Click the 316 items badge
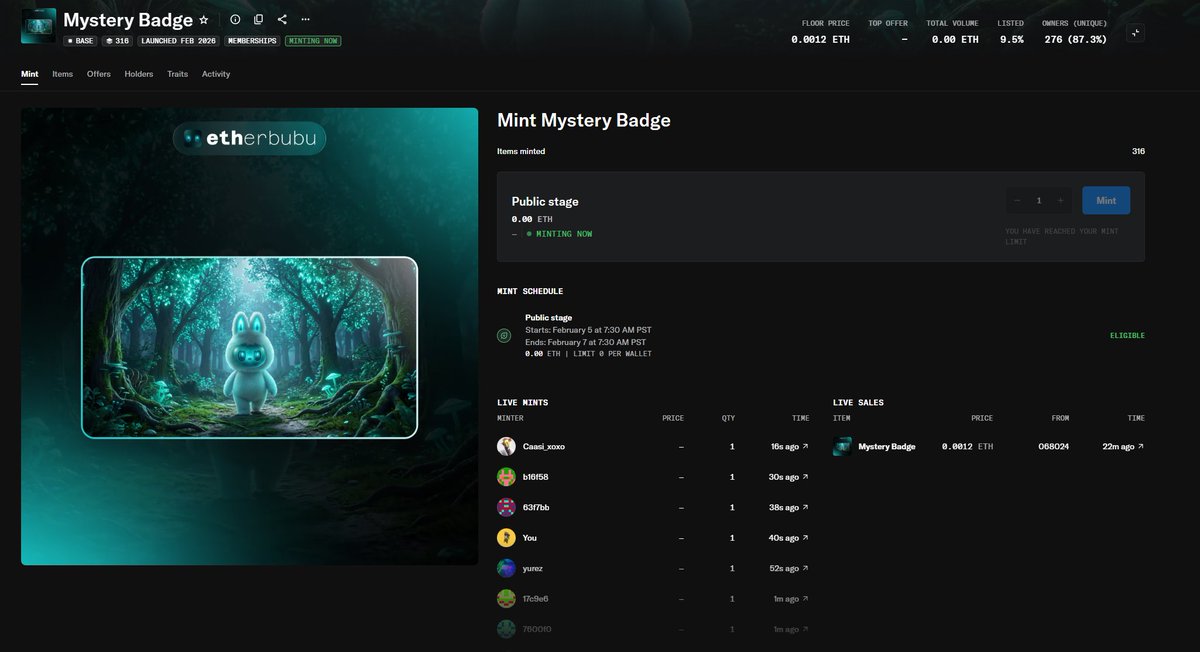Viewport: 1200px width, 652px height. 118,41
